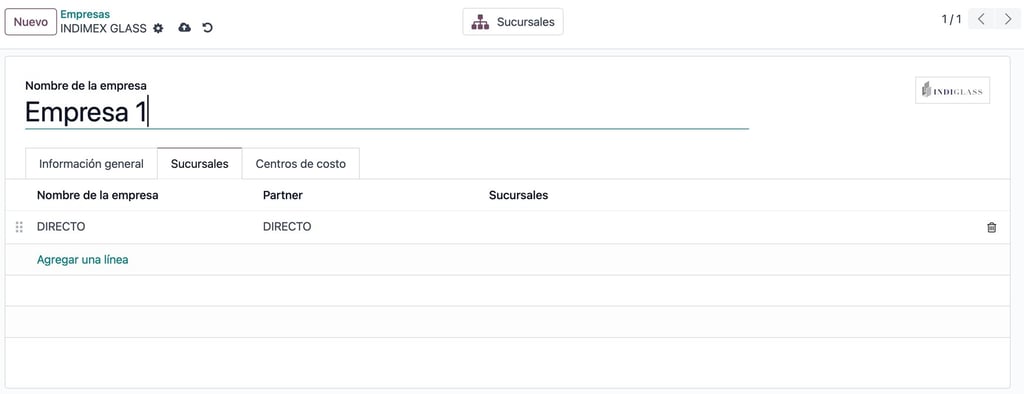Click the Indiglass company logo image

coord(952,90)
